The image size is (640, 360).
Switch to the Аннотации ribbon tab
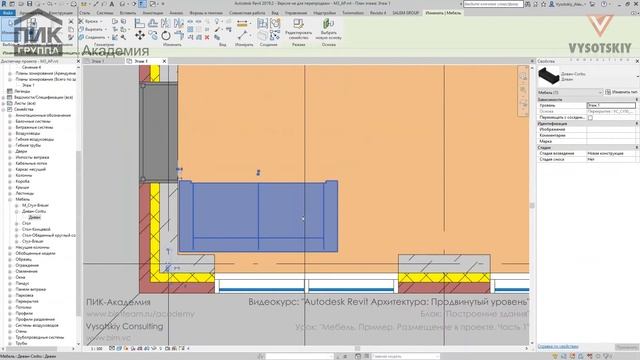point(153,13)
